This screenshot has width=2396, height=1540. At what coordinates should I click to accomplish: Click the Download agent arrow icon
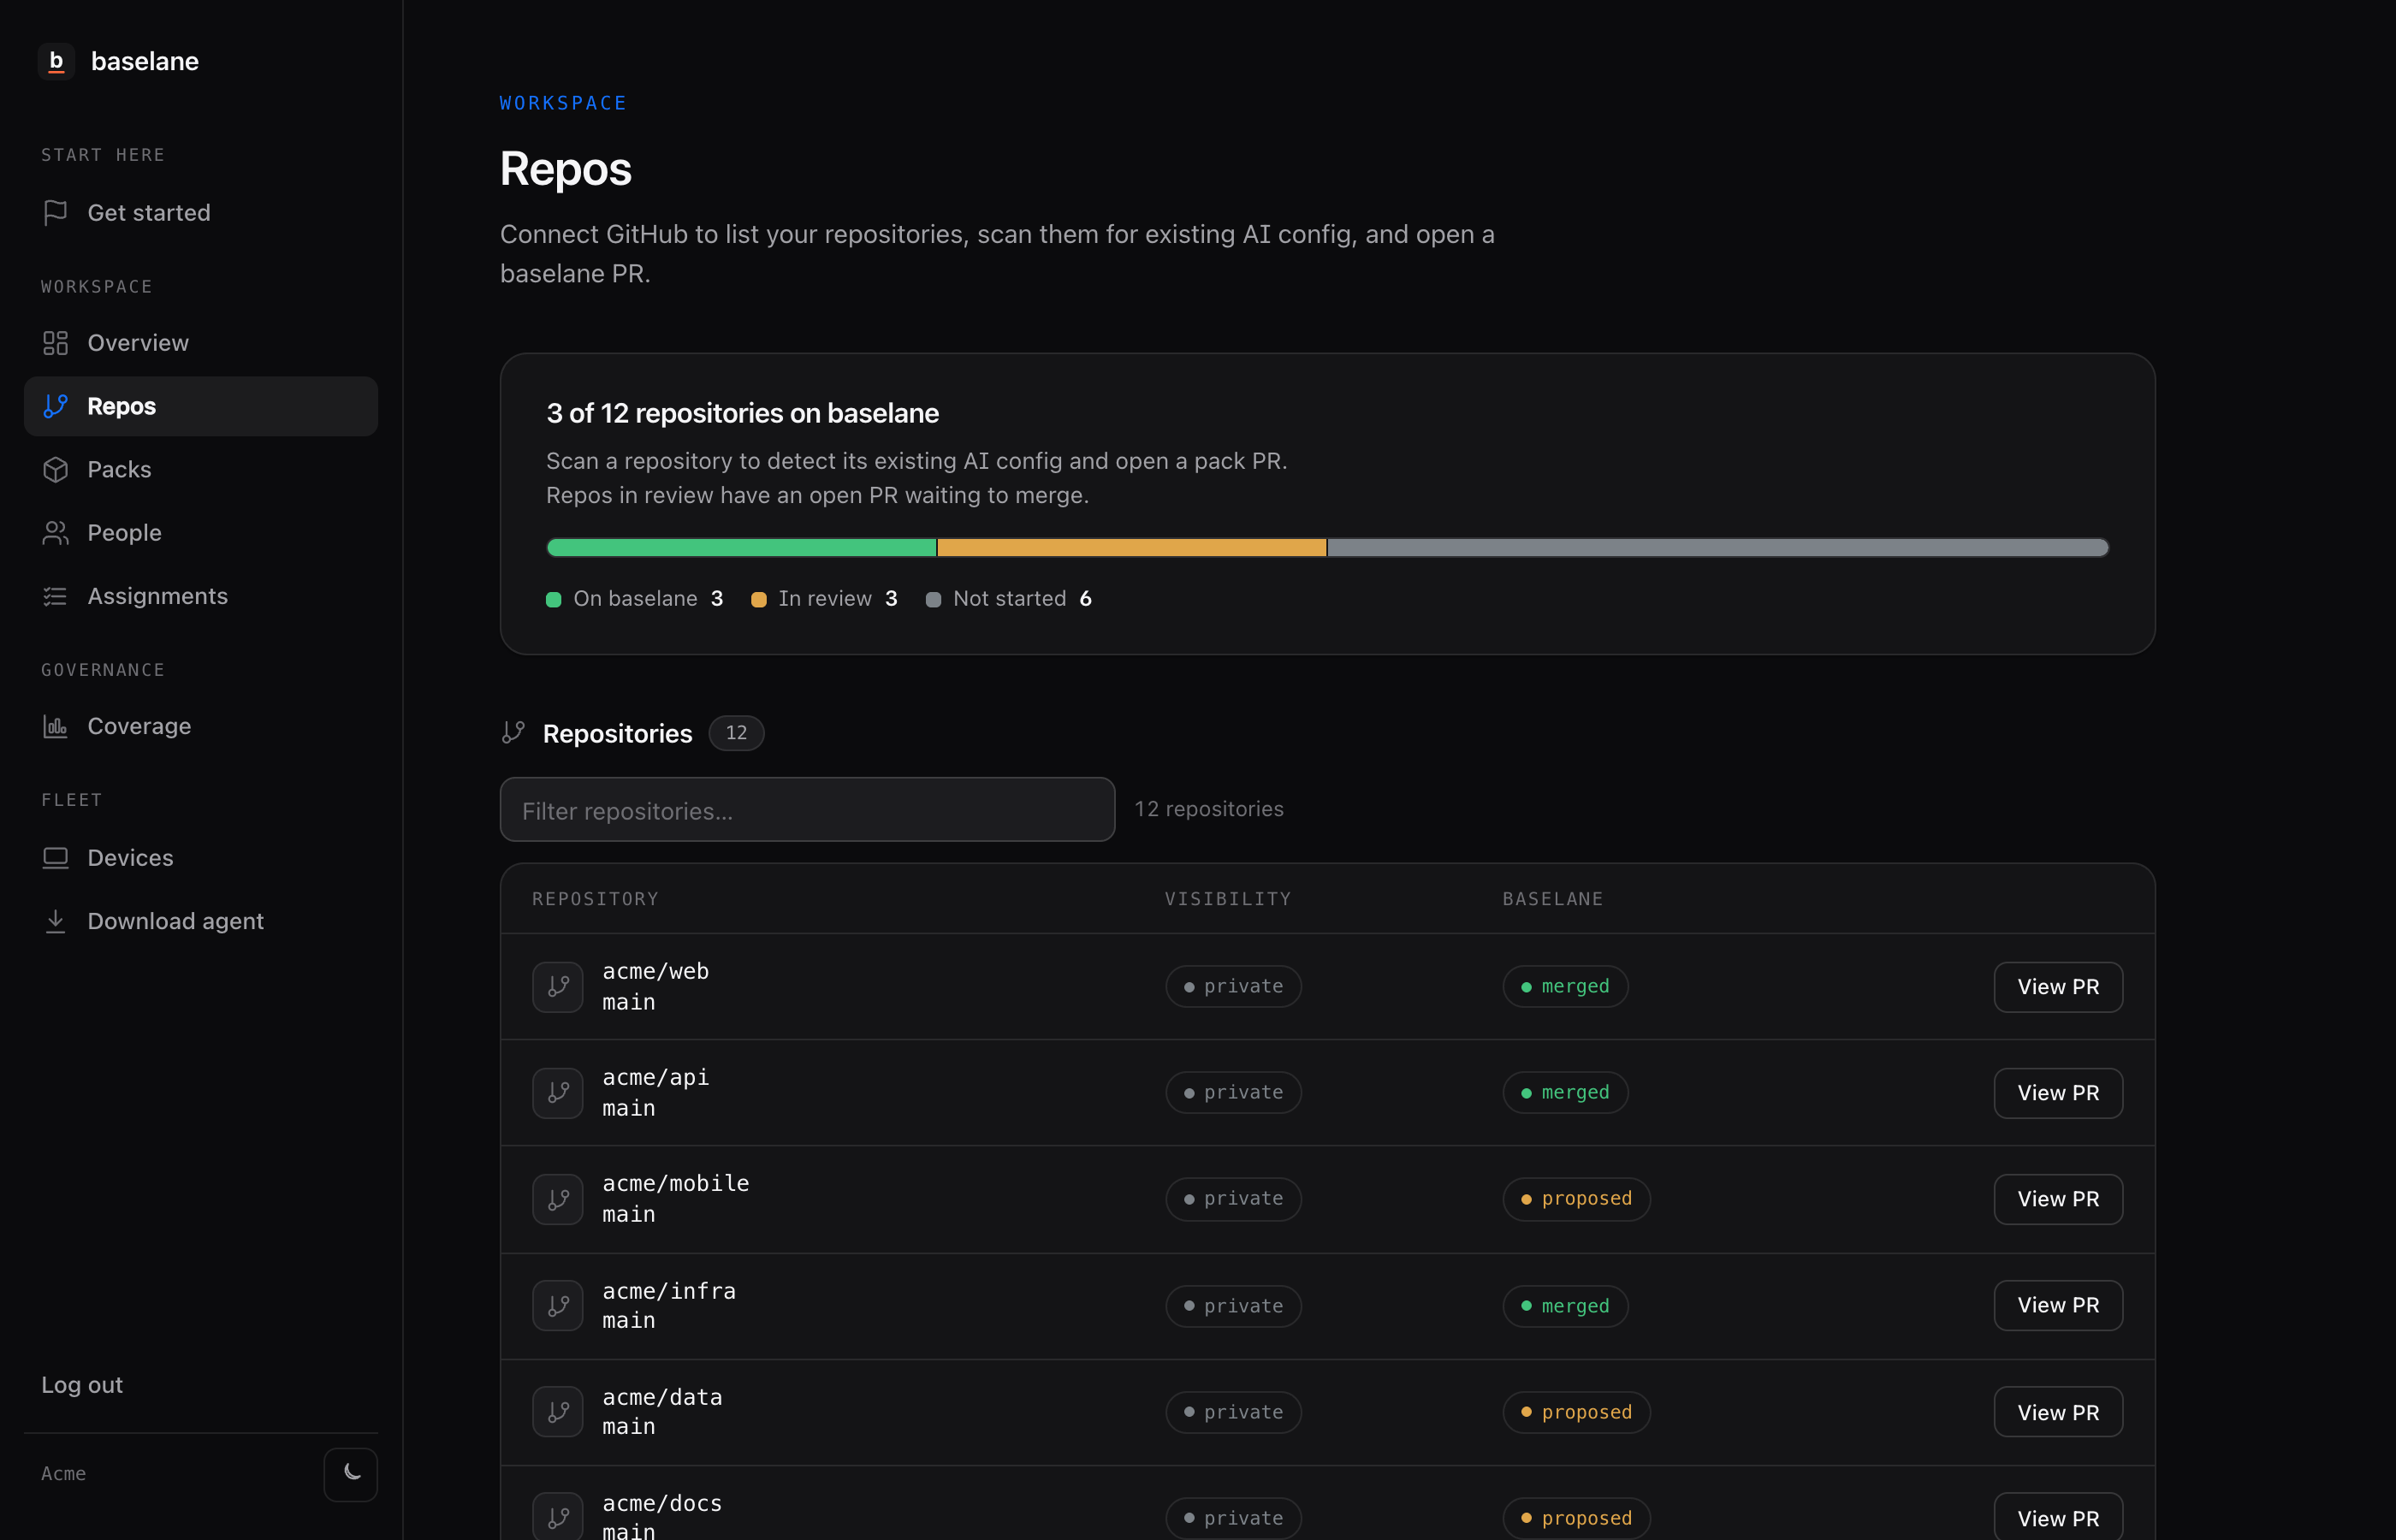pyautogui.click(x=55, y=921)
